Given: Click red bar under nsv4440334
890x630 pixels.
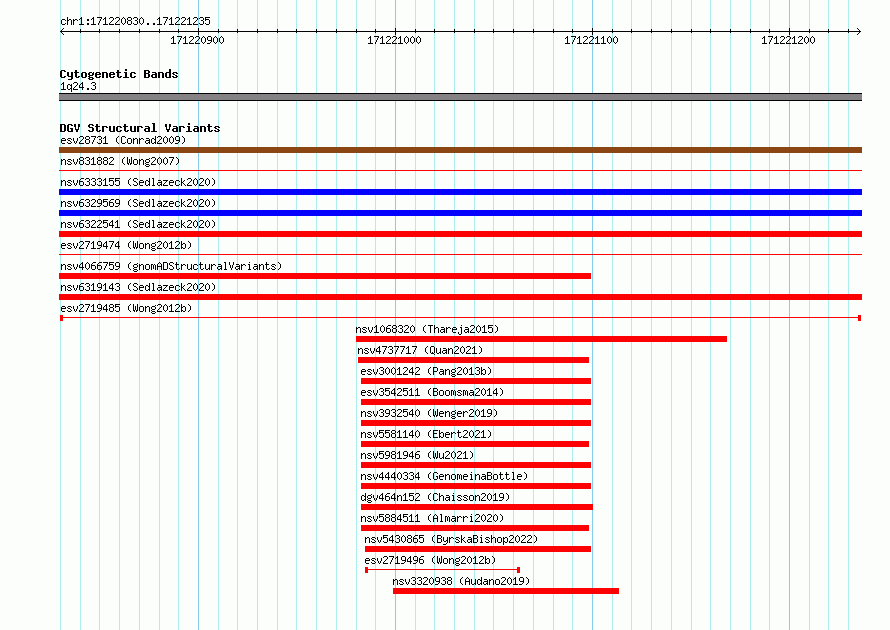Looking at the screenshot, I should pyautogui.click(x=476, y=486).
